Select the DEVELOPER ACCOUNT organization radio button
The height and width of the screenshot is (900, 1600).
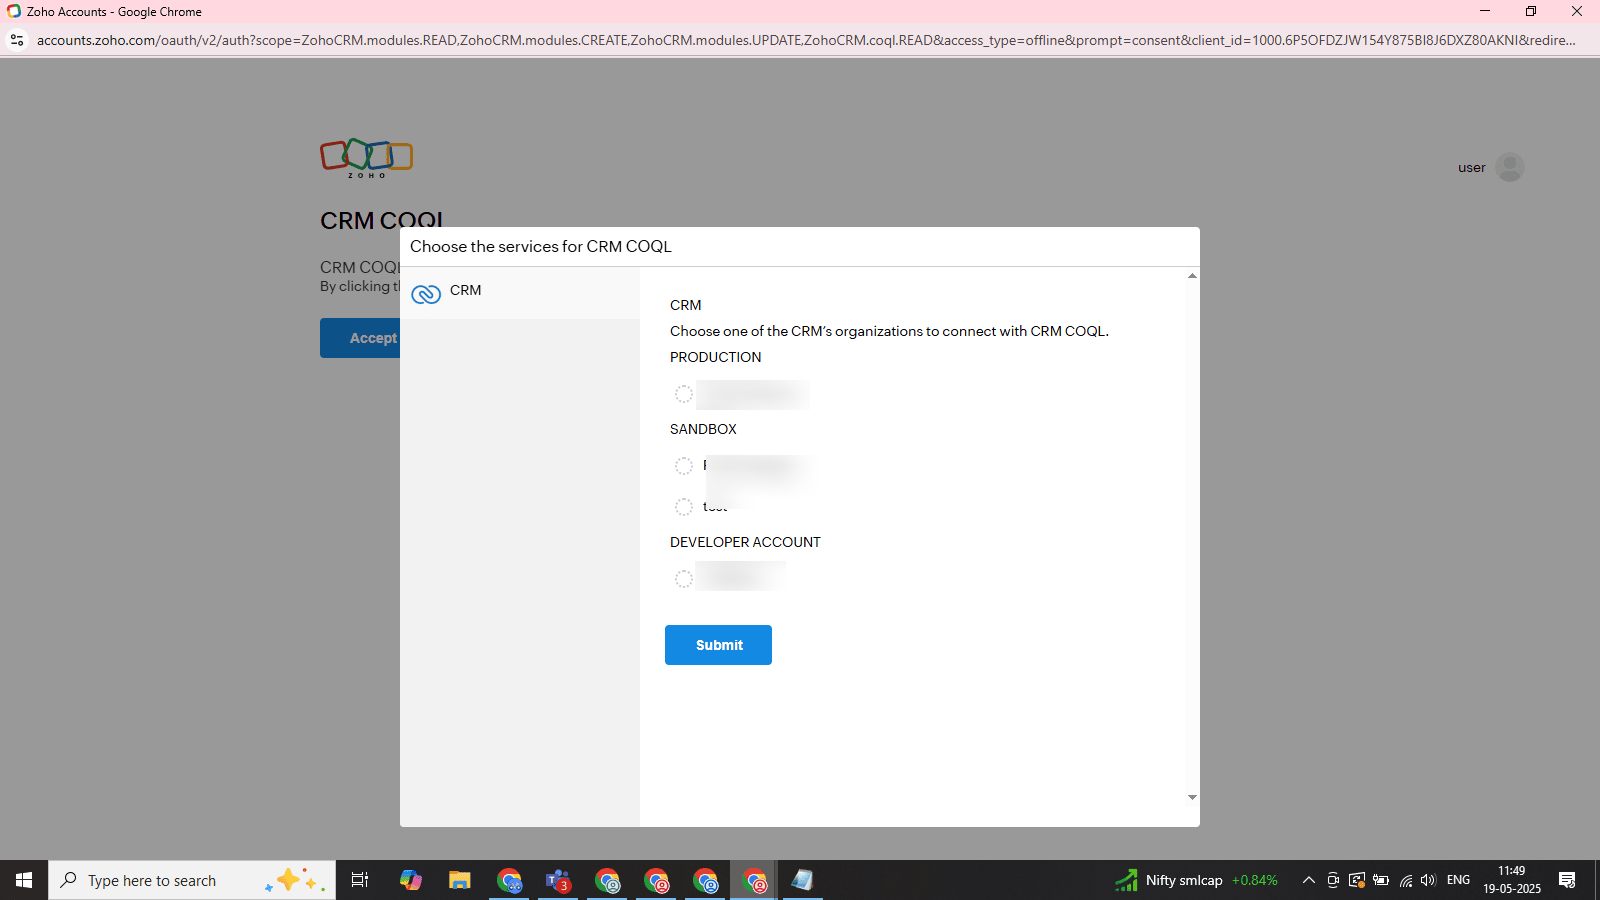pos(684,579)
